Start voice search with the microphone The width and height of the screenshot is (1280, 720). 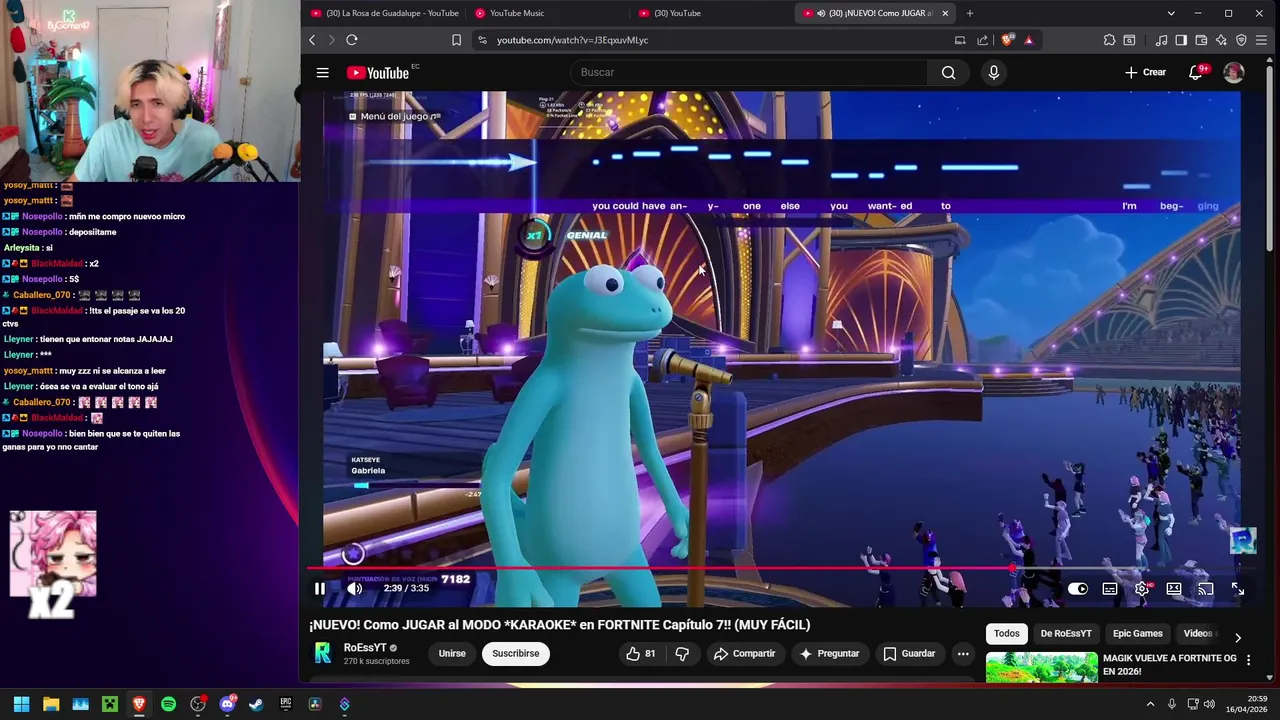pos(993,72)
